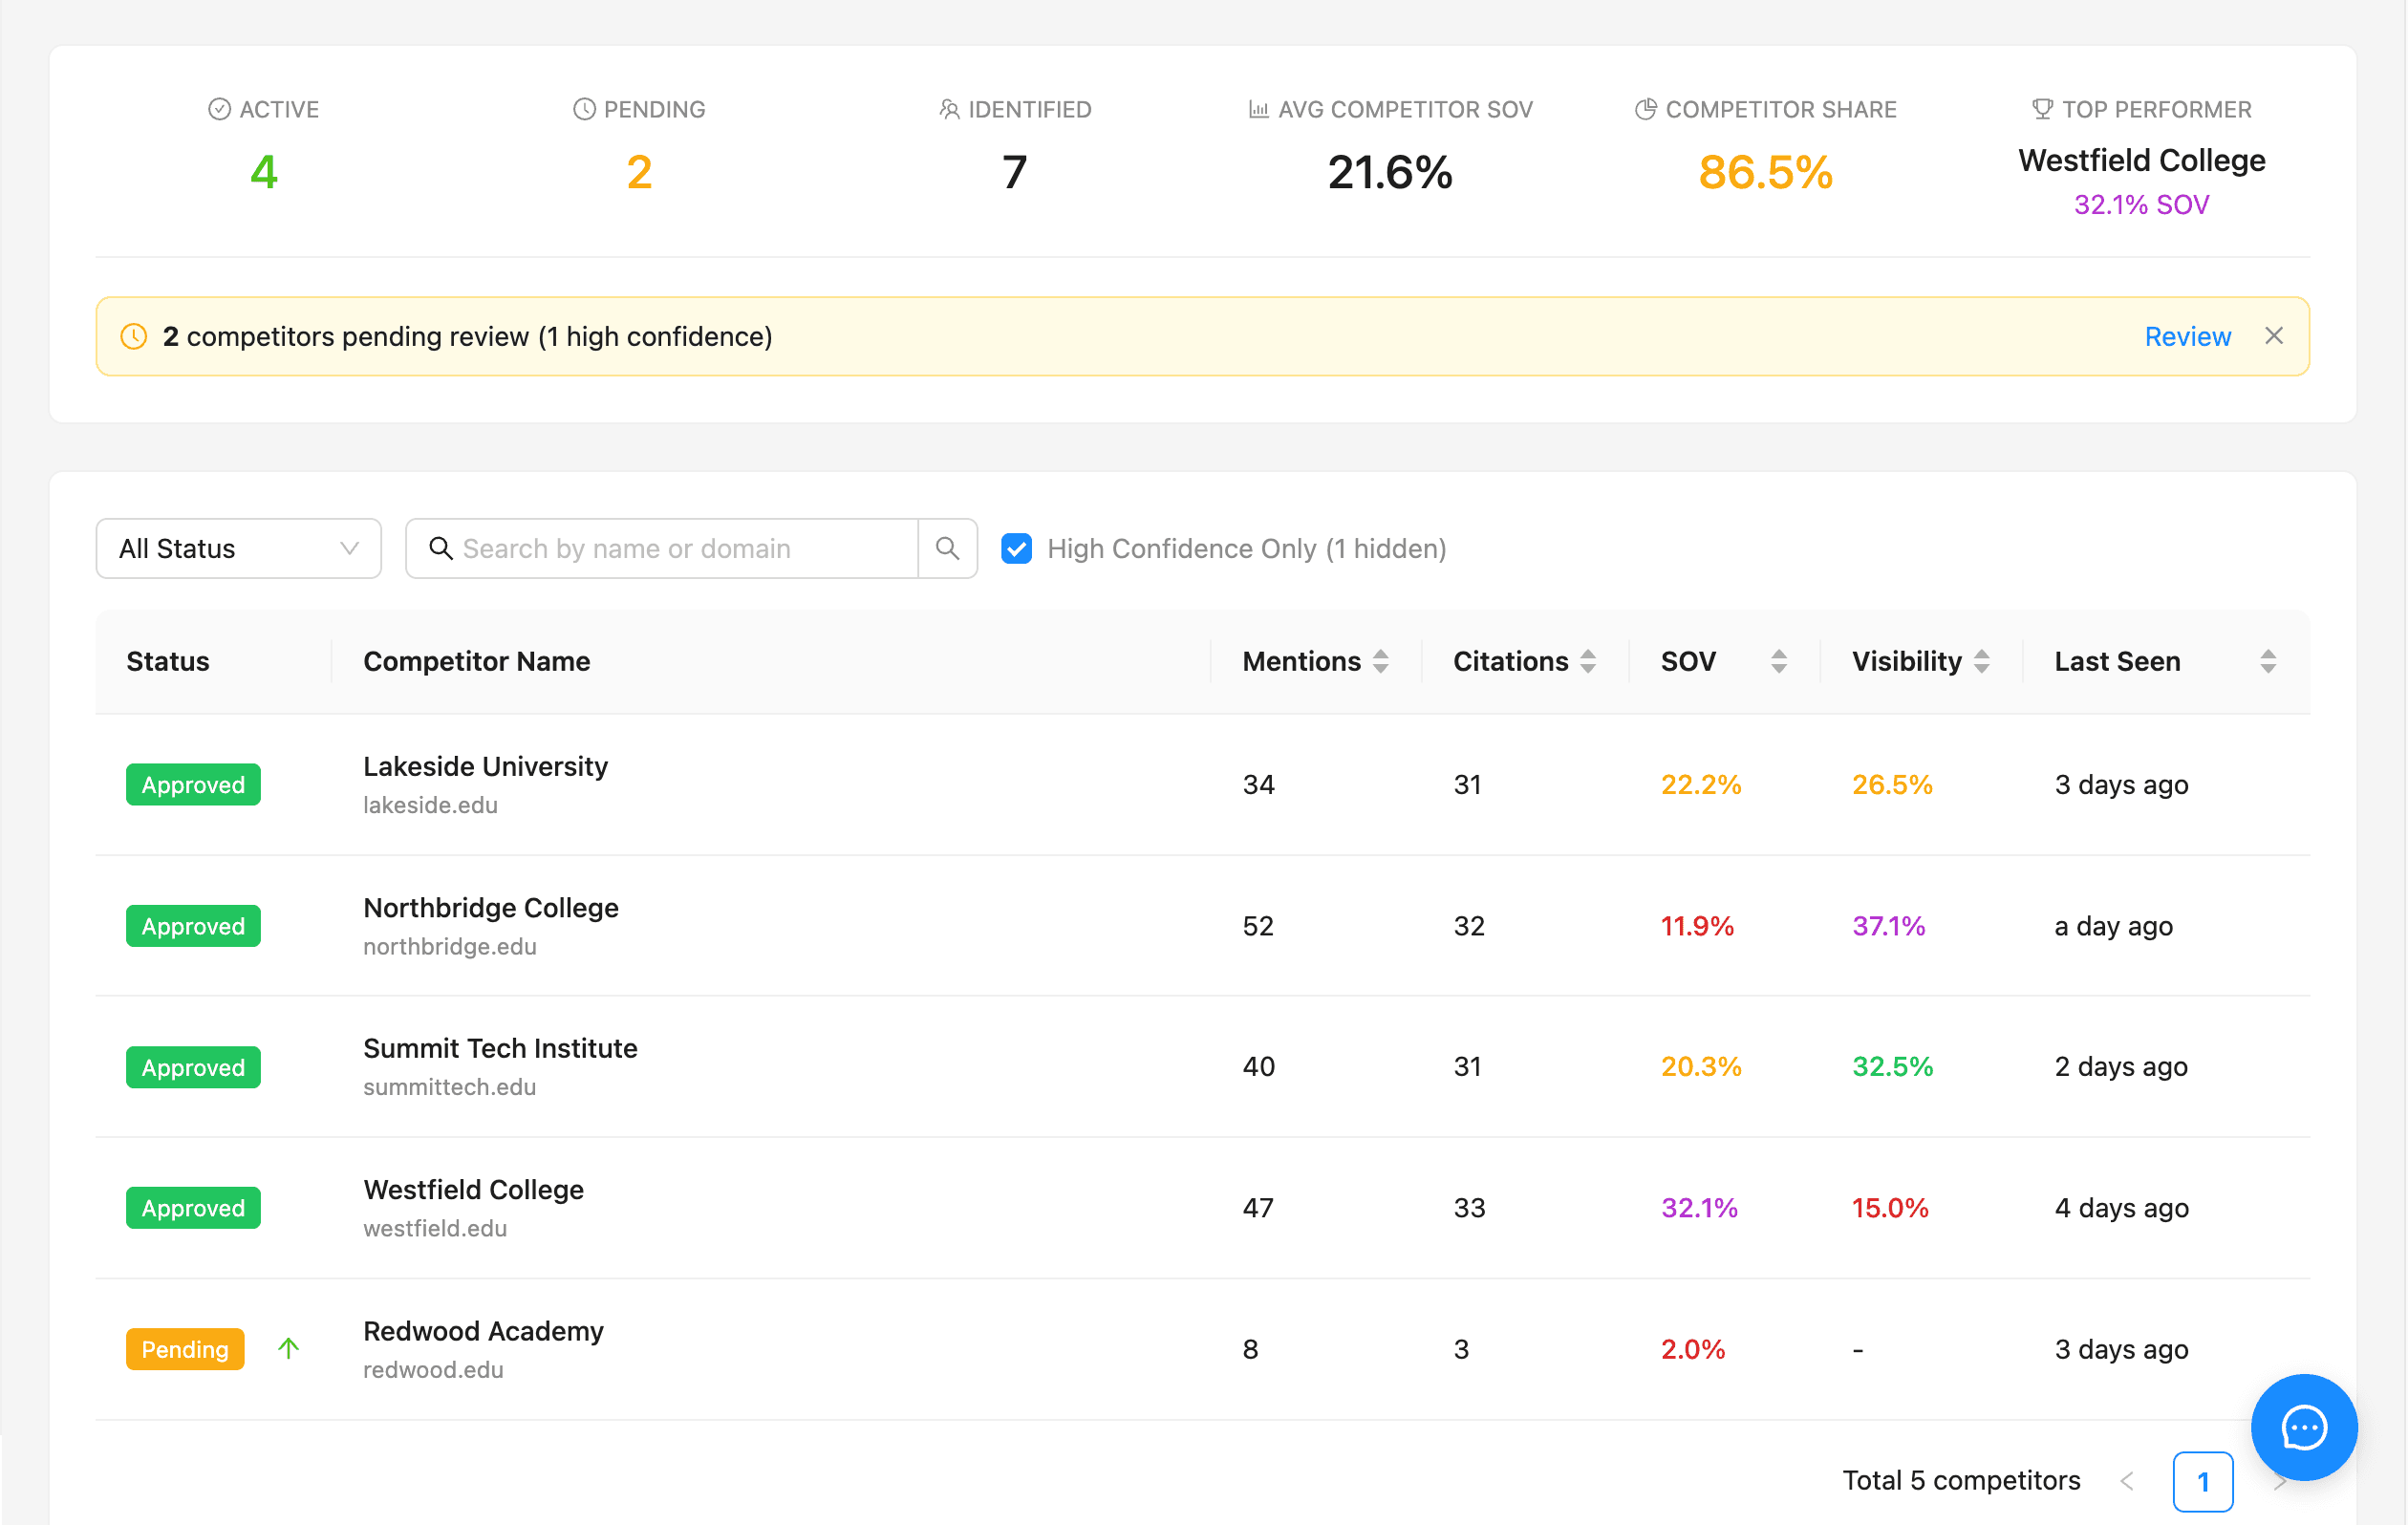
Task: Sort the table by Mentions column
Action: (1381, 660)
